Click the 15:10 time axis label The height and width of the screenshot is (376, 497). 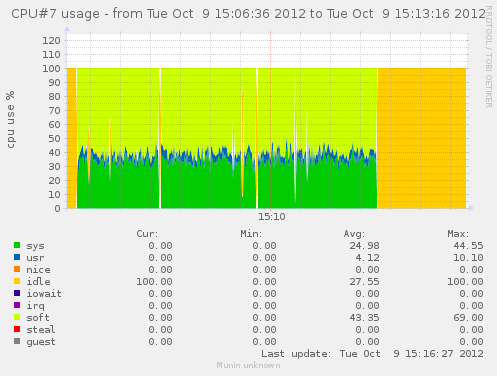[272, 217]
